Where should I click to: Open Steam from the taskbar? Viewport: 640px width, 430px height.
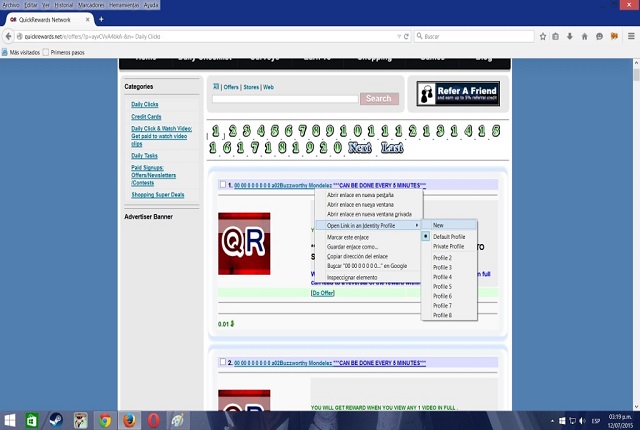tap(57, 420)
